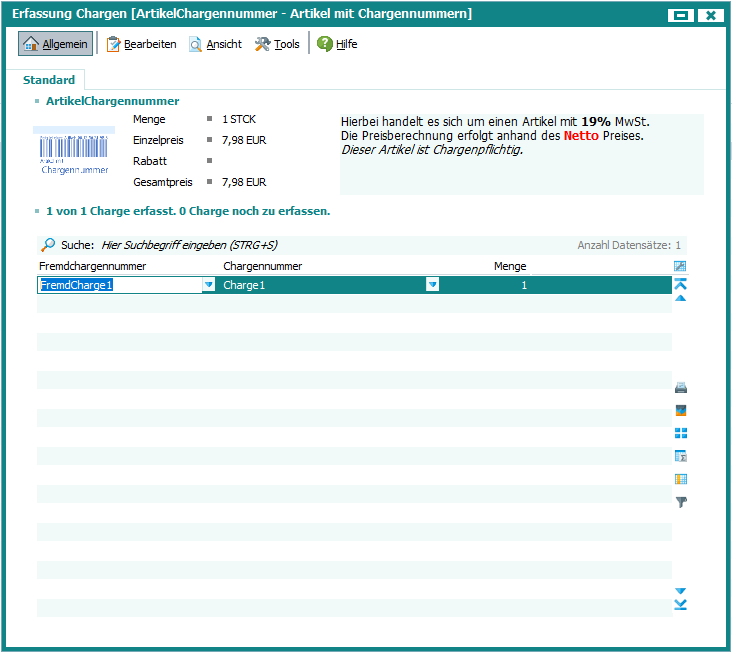Switch to the Standard tab

point(49,80)
